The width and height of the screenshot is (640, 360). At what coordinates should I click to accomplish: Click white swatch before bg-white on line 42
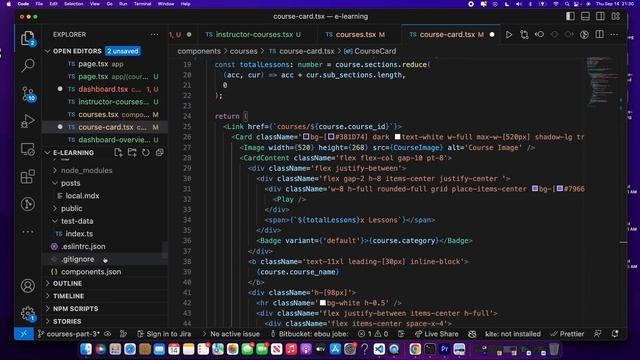(322, 303)
